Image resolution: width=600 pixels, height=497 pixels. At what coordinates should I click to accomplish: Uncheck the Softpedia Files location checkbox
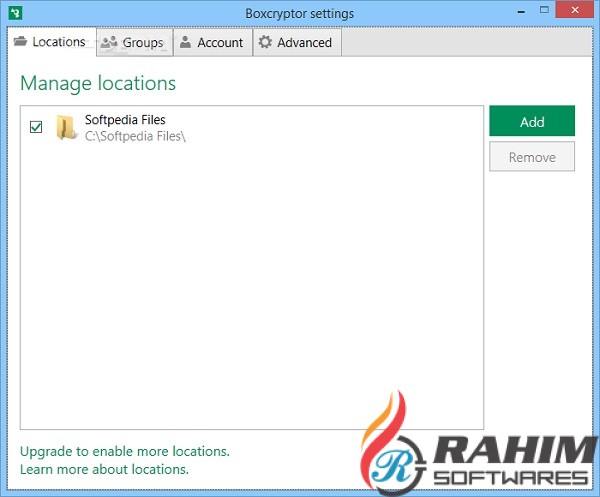point(36,127)
